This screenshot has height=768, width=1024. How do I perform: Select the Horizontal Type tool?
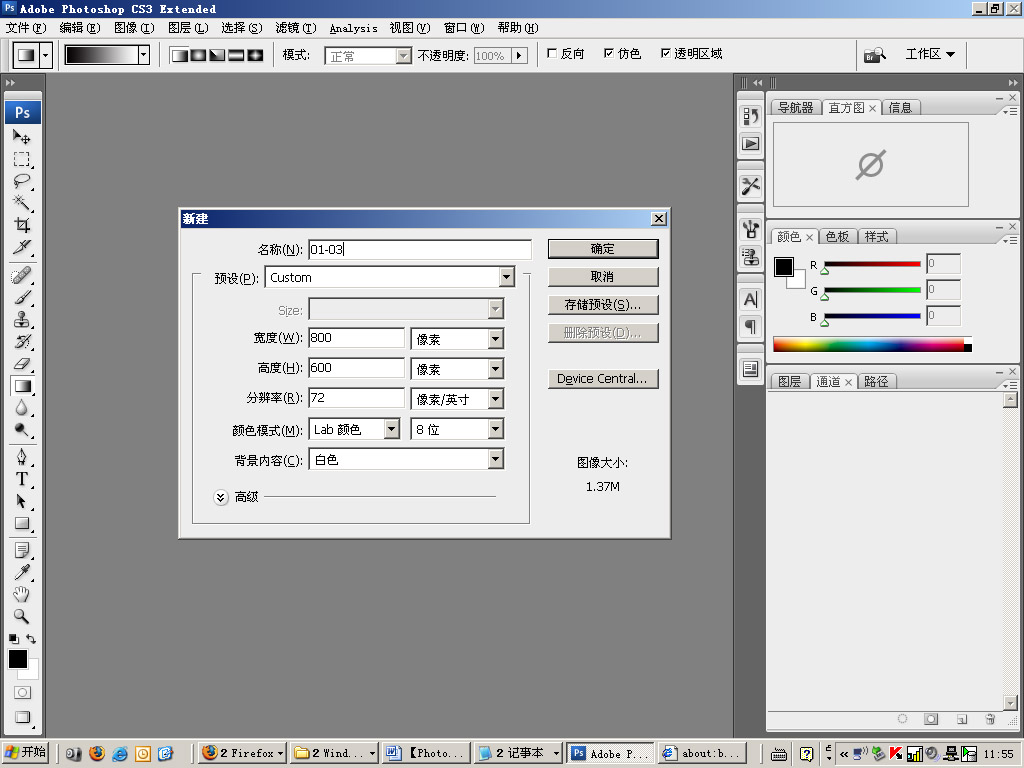tap(22, 479)
